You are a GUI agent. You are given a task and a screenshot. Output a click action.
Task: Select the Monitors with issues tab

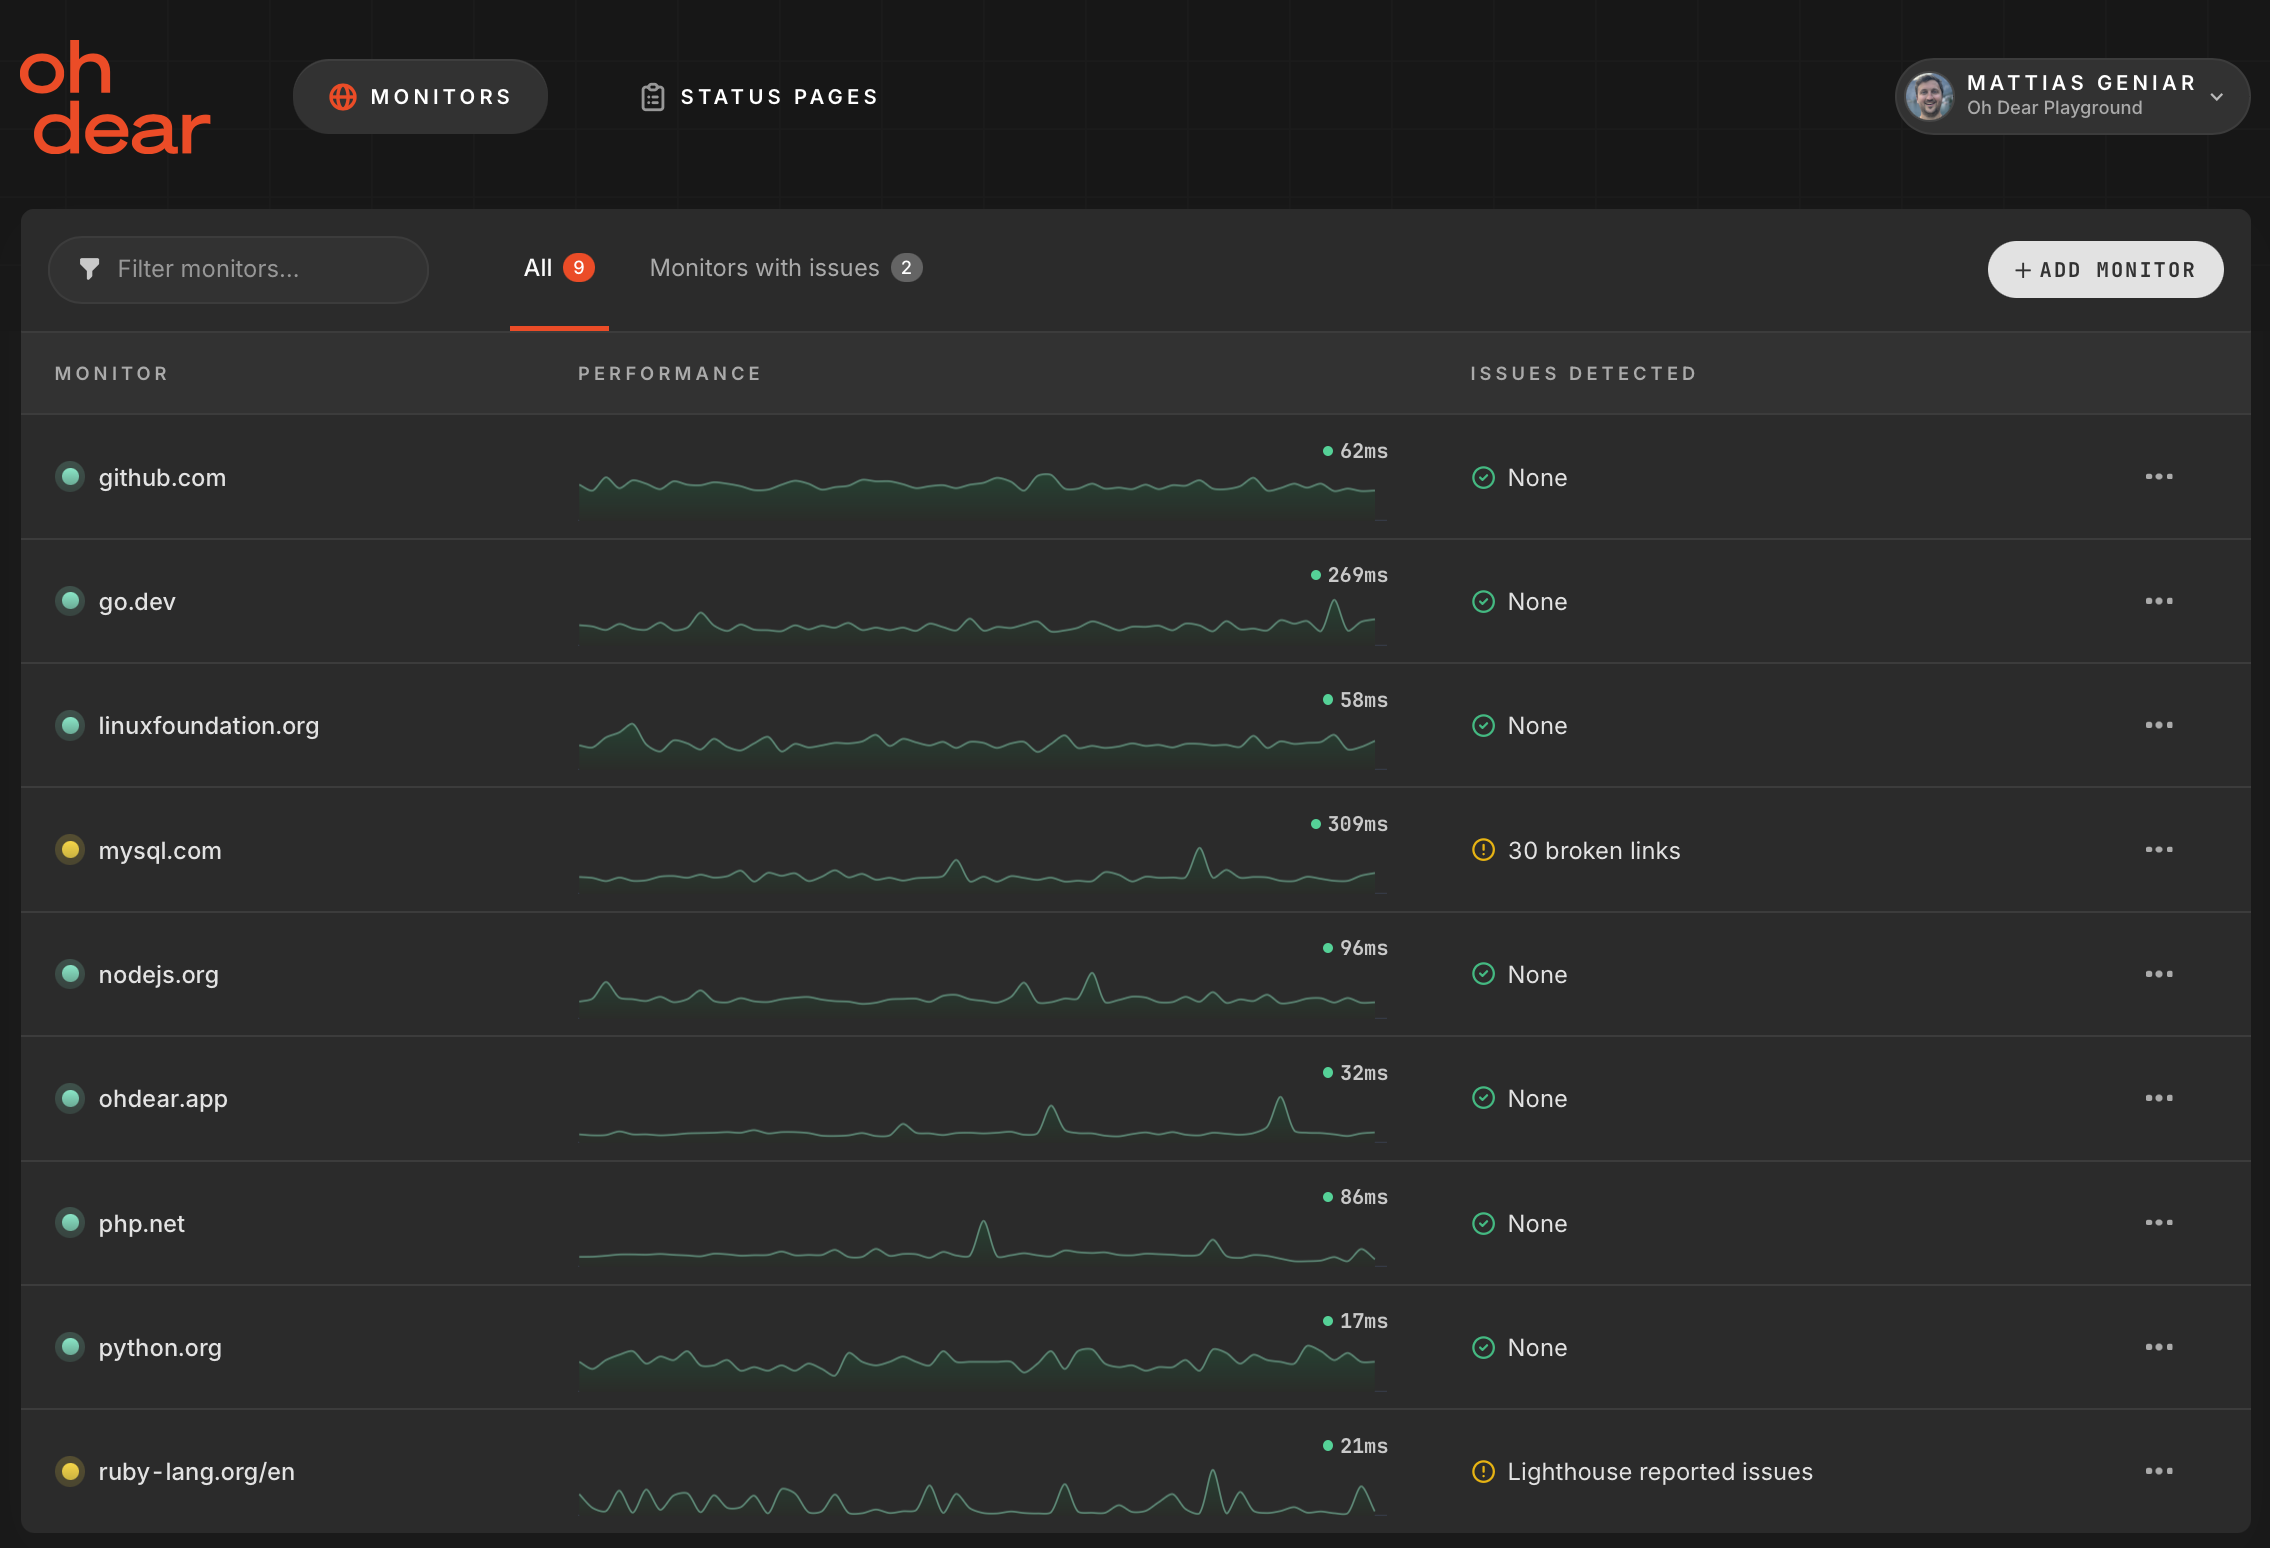point(786,268)
